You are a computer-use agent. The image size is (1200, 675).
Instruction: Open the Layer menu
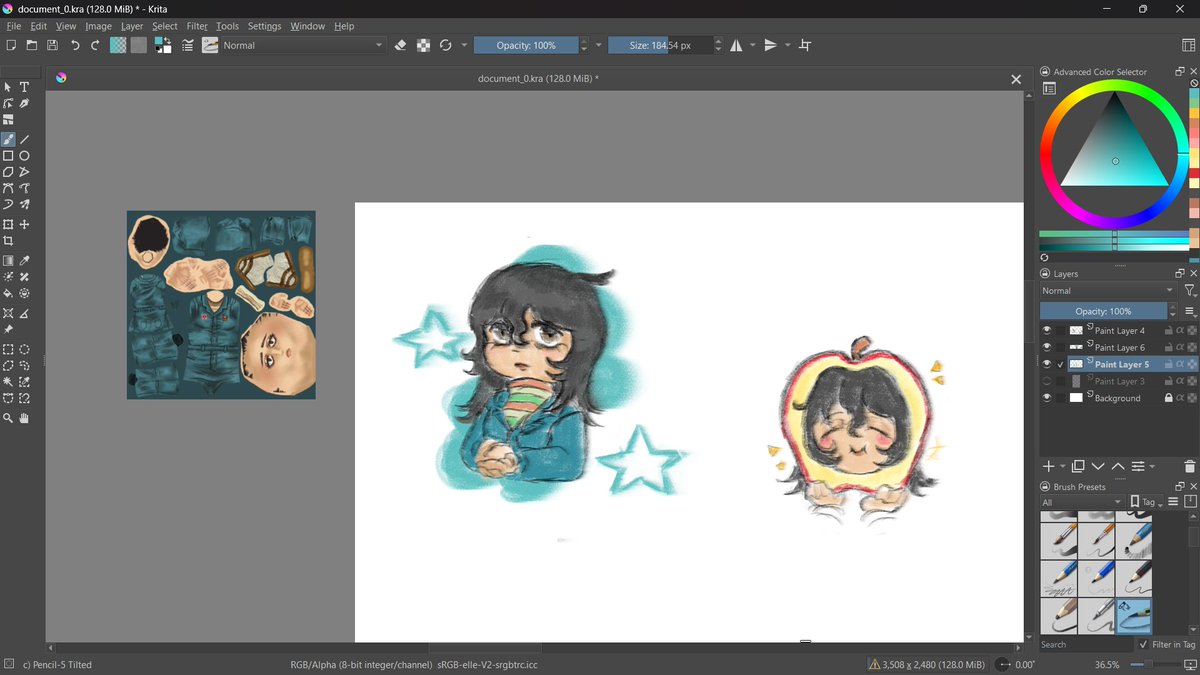[132, 26]
